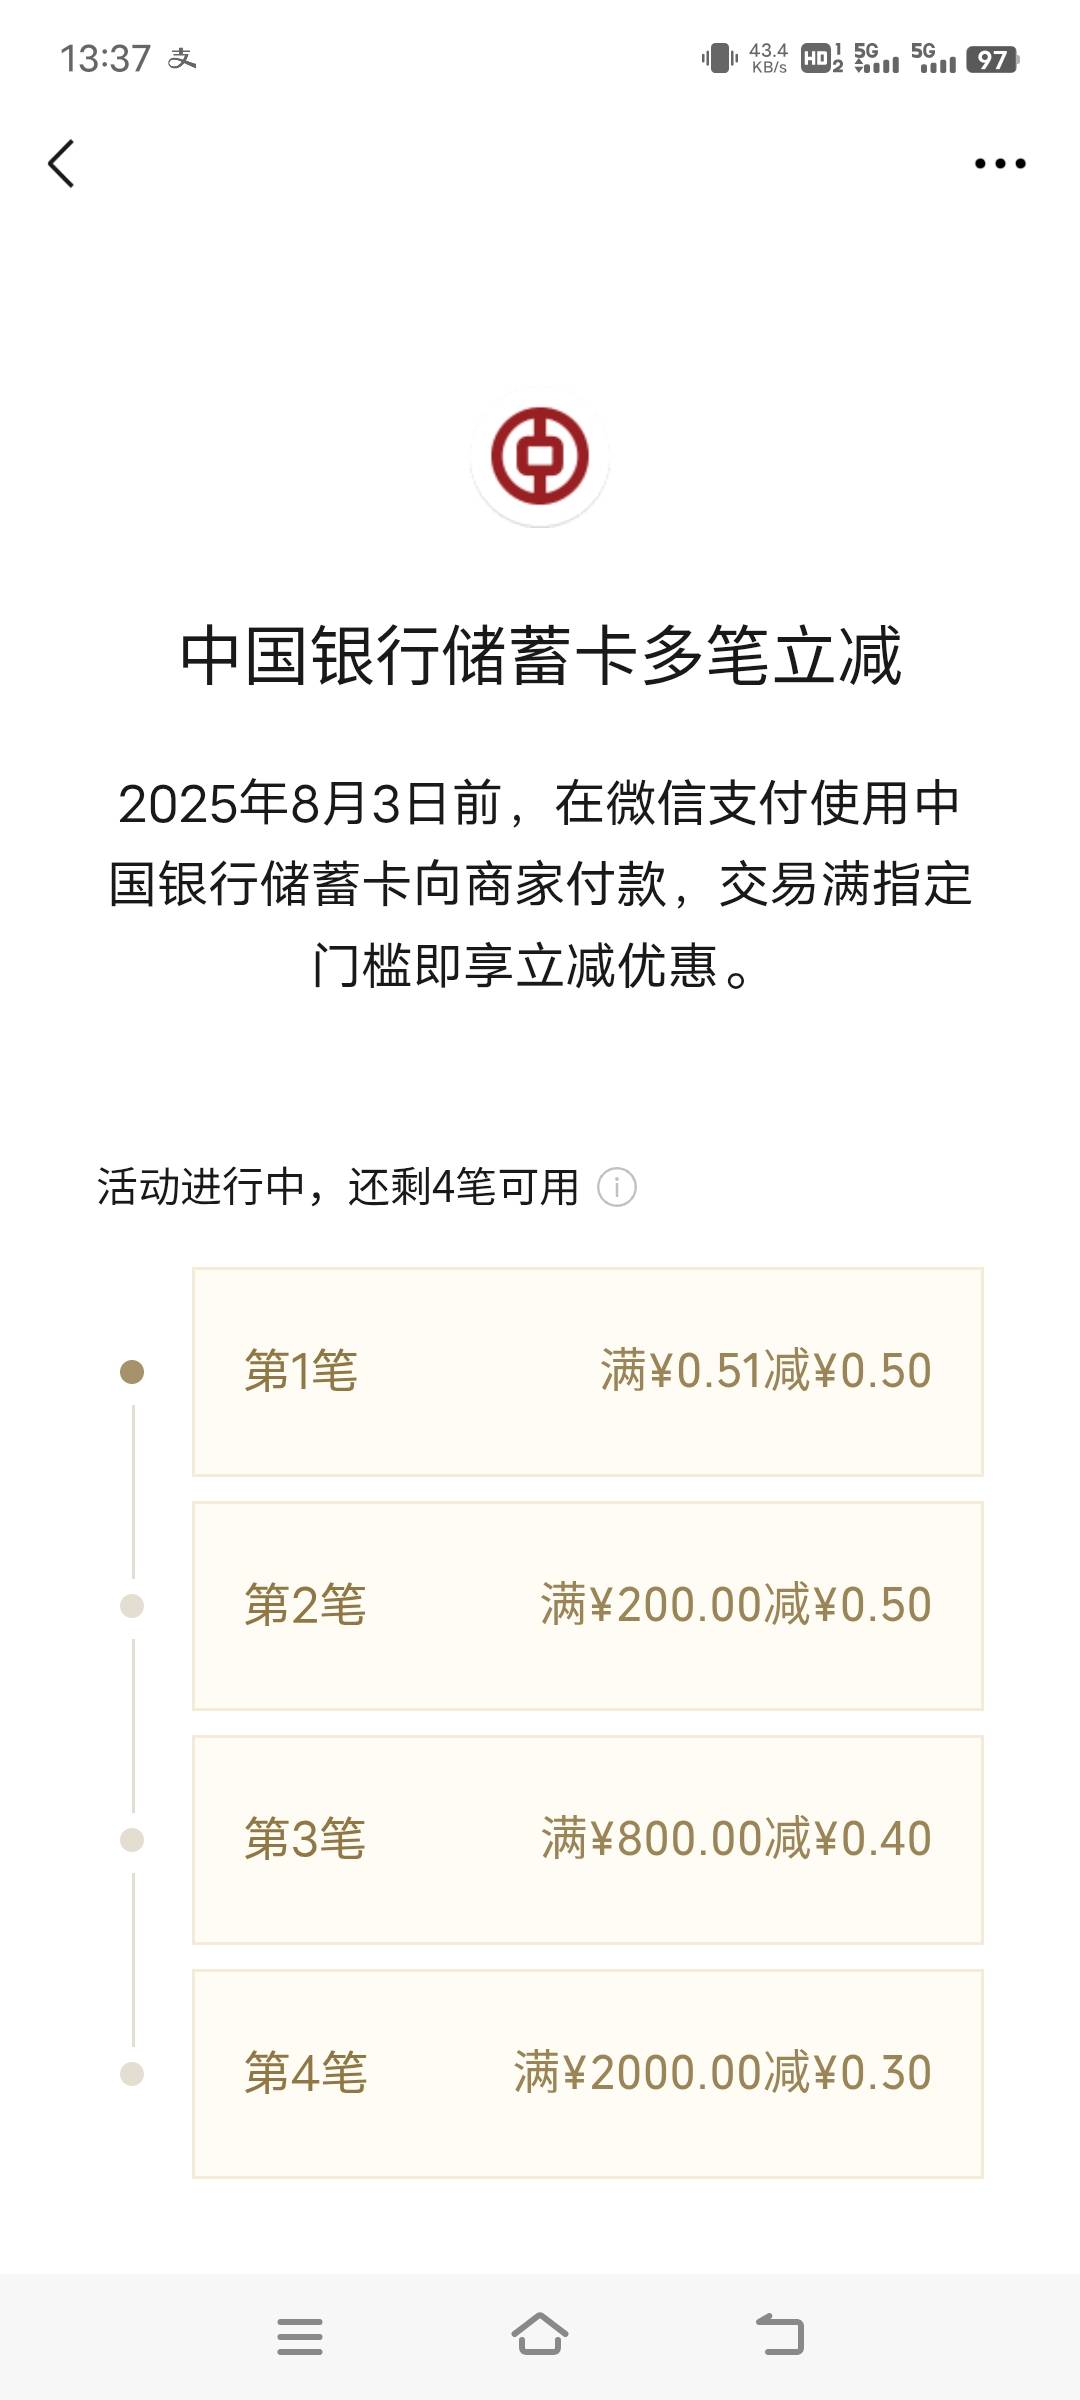The image size is (1080, 2400).
Task: Open Android recent apps menu icon
Action: (x=300, y=2337)
